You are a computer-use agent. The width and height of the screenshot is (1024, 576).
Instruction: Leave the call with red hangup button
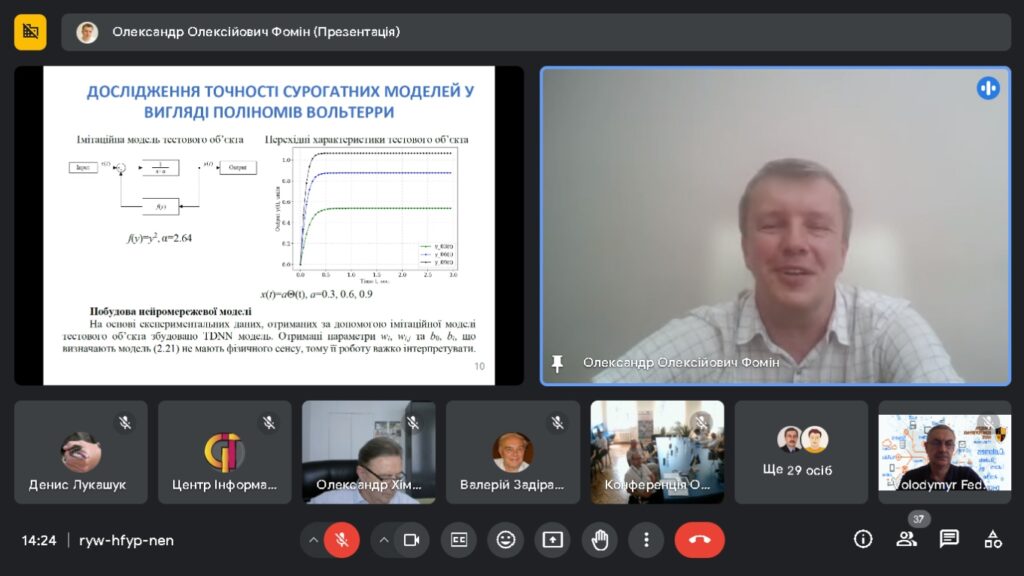(x=699, y=540)
